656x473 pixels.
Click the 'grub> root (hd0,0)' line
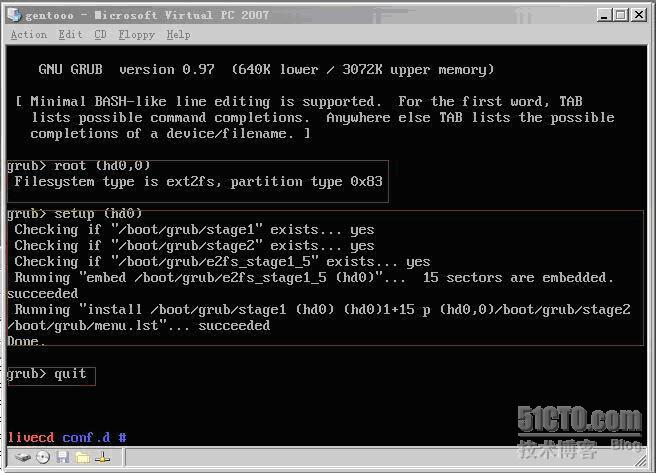coord(79,166)
